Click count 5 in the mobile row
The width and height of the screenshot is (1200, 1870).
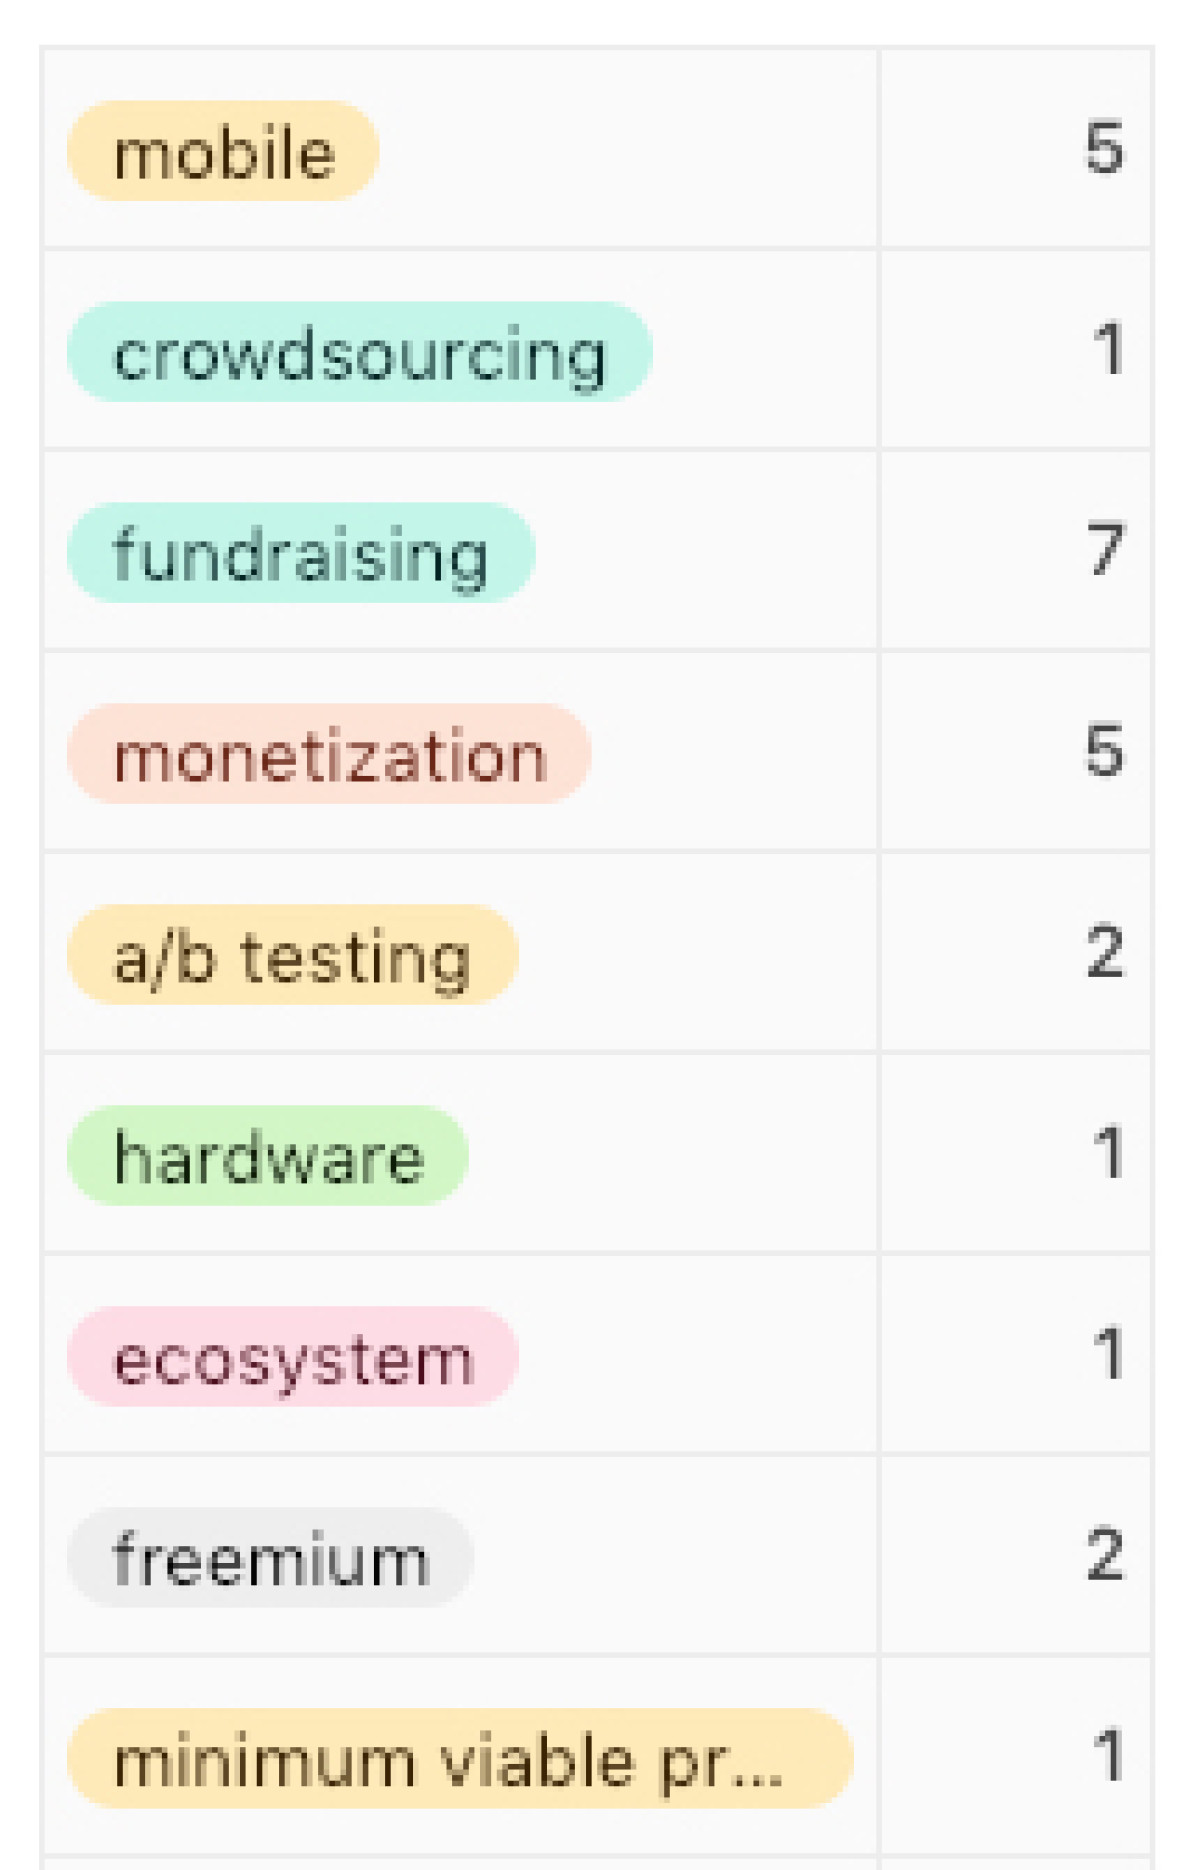[1104, 150]
